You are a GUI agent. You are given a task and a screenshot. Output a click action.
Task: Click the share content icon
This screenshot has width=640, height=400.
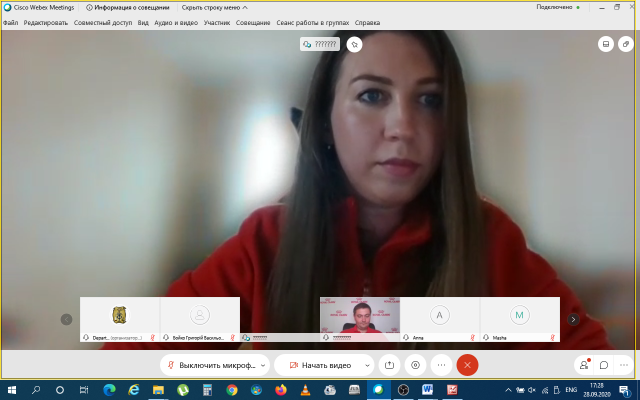(x=389, y=365)
